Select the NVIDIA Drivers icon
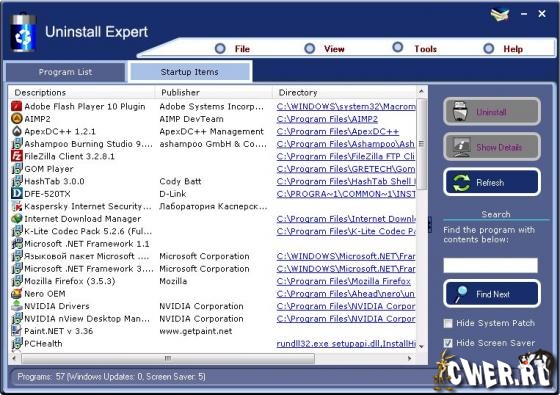Screen dimensions: 560x395 point(16,306)
